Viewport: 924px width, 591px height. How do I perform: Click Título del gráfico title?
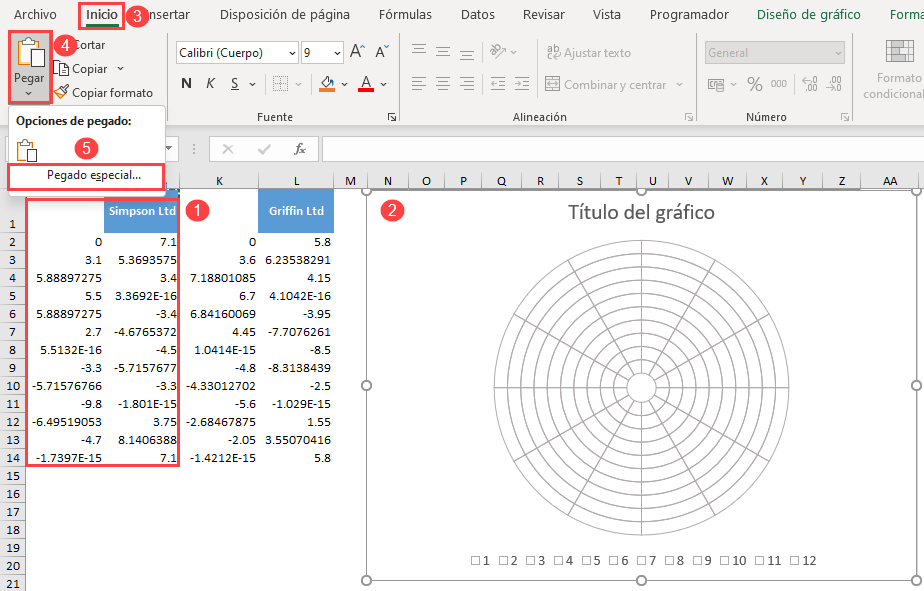[641, 212]
